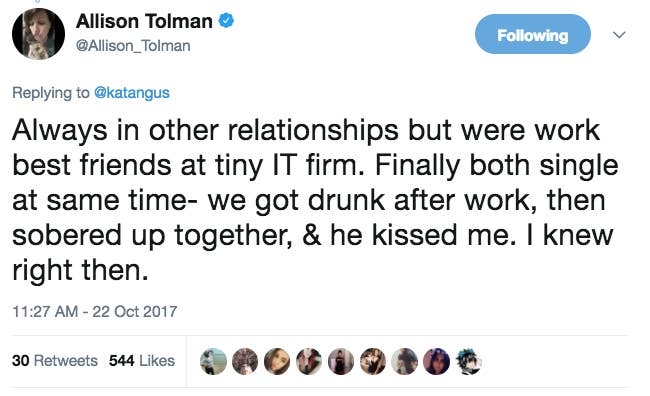Visit the @Allison_Tolman handle
650x396 pixels.
pyautogui.click(x=133, y=46)
